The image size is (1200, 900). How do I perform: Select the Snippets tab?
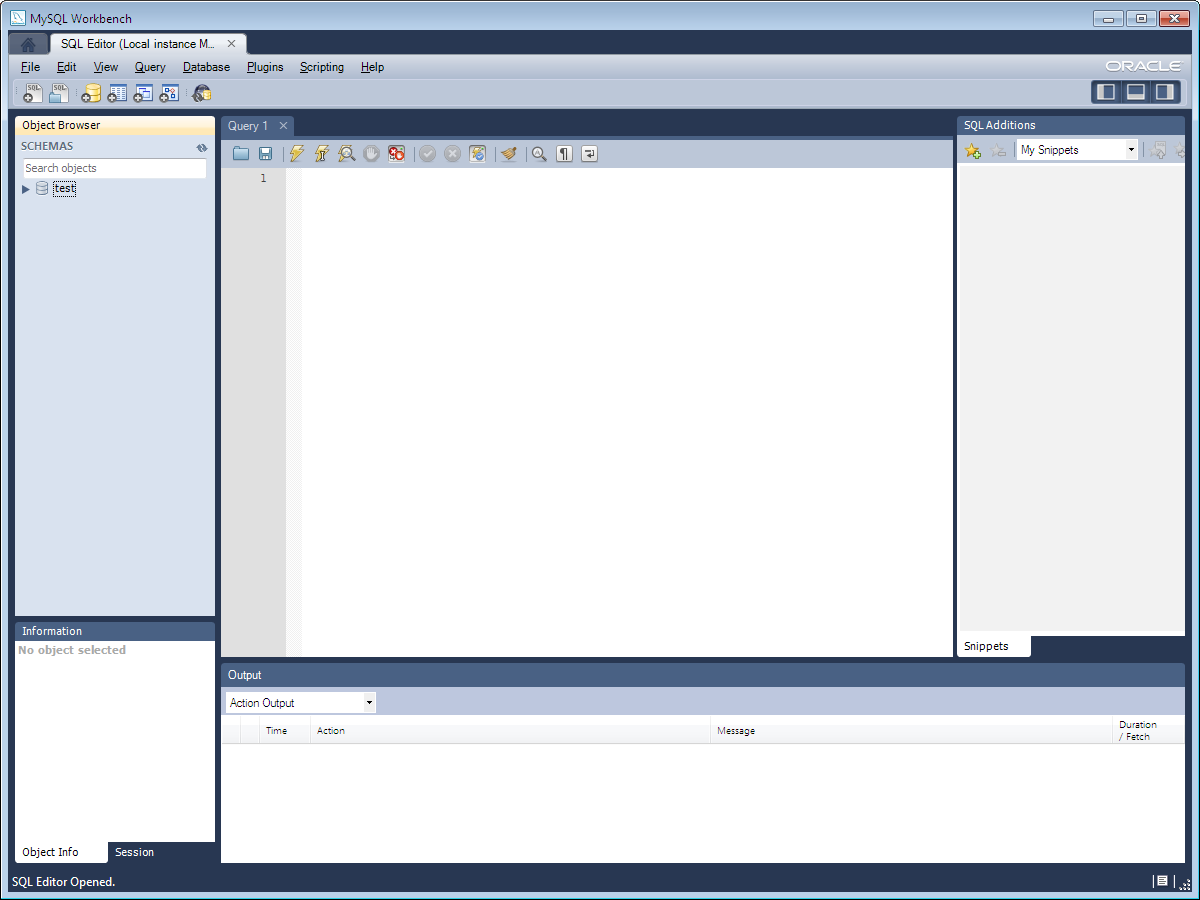point(993,646)
